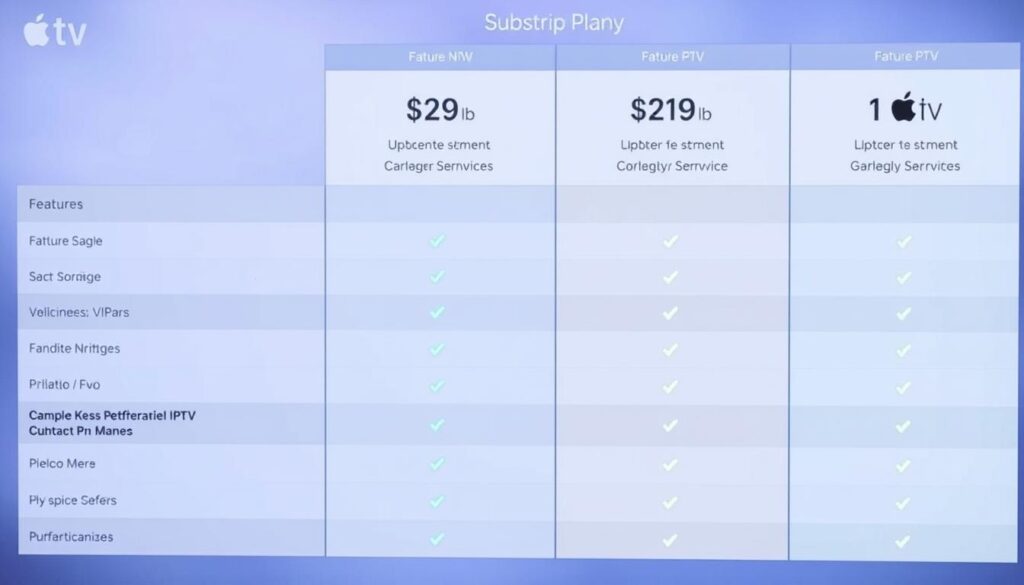Select the rightmost Fature PTV plan header
The width and height of the screenshot is (1024, 585).
[x=906, y=57]
